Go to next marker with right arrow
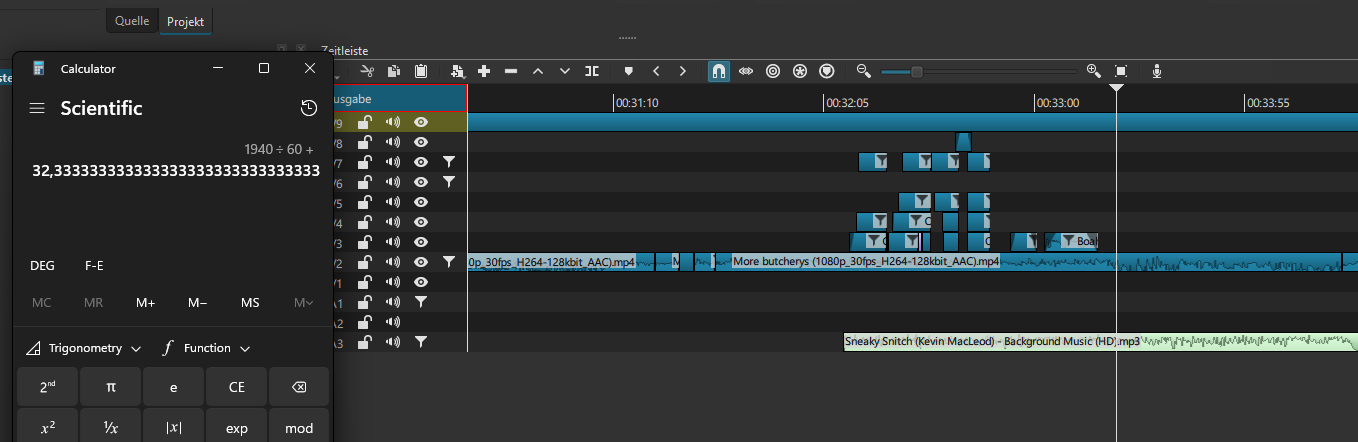The width and height of the screenshot is (1358, 442). [683, 71]
